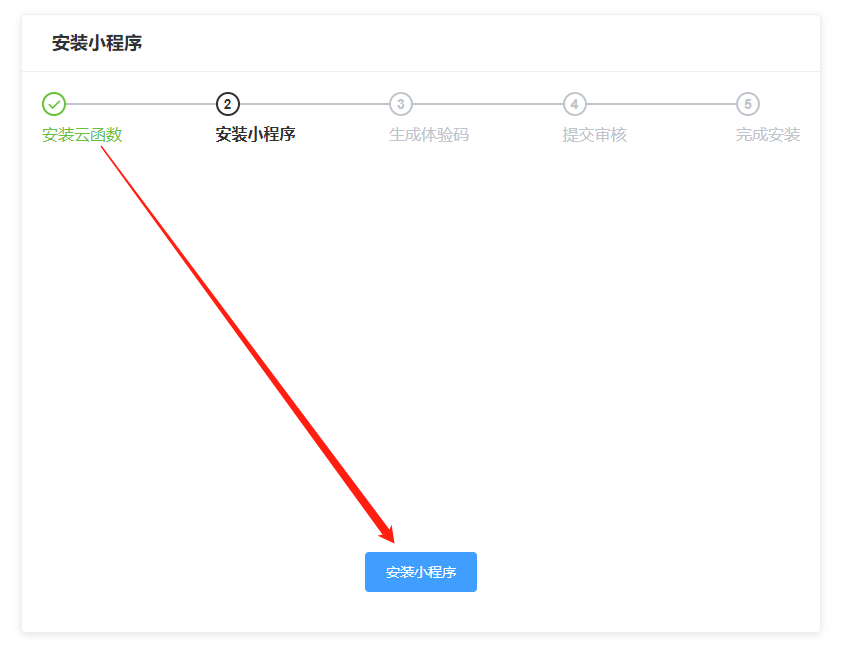
Task: Click the 安装小程序 card header title
Action: (x=97, y=43)
